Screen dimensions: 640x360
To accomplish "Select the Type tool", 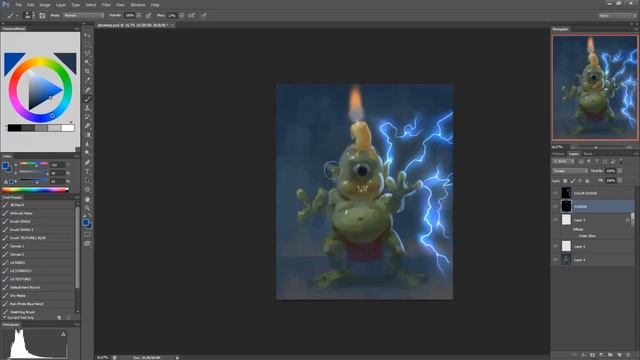I will click(87, 171).
